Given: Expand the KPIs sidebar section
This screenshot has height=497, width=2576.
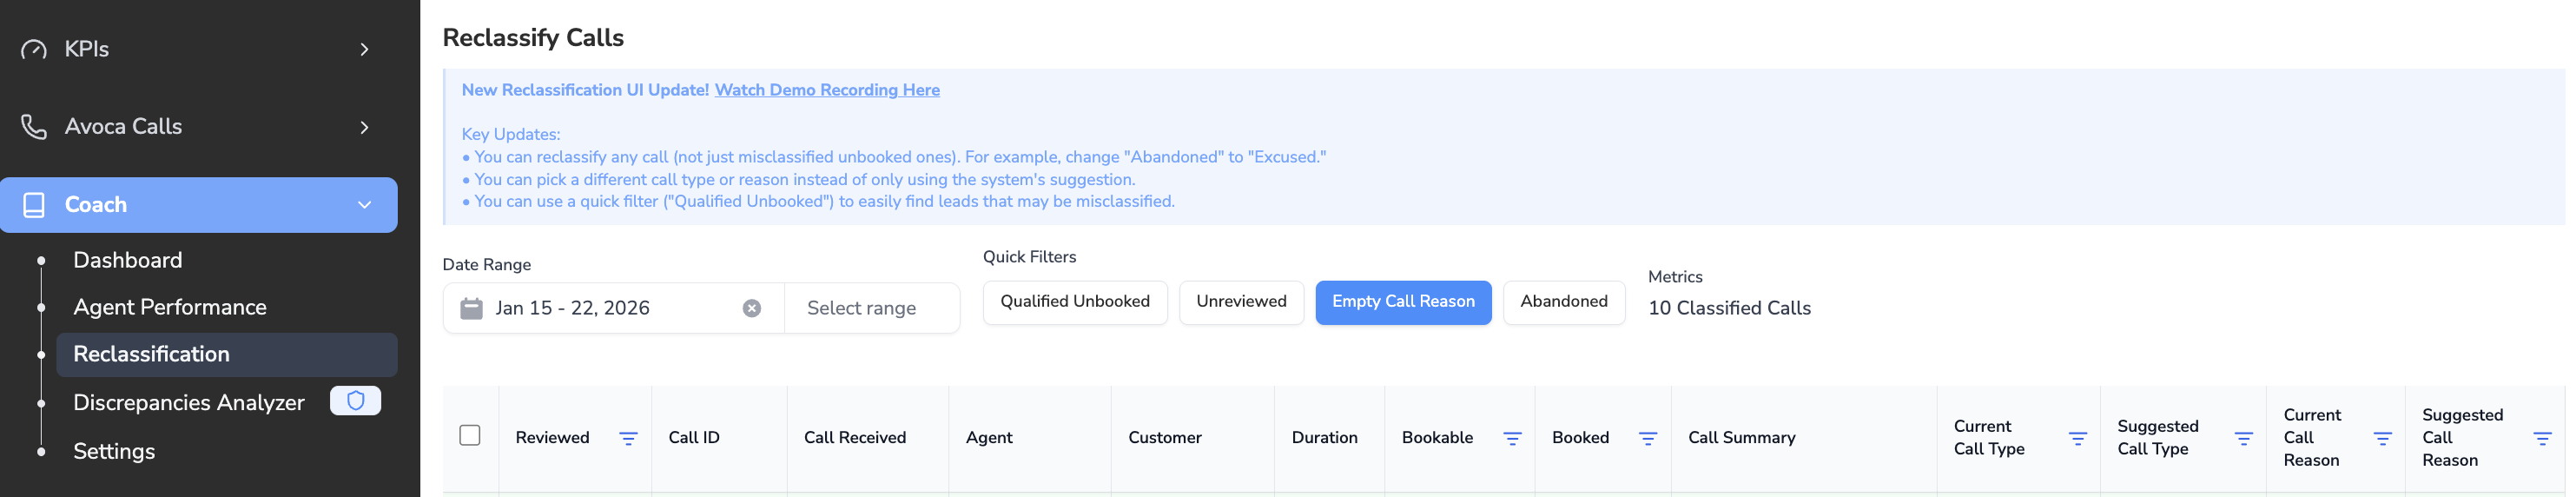Looking at the screenshot, I should tap(364, 49).
